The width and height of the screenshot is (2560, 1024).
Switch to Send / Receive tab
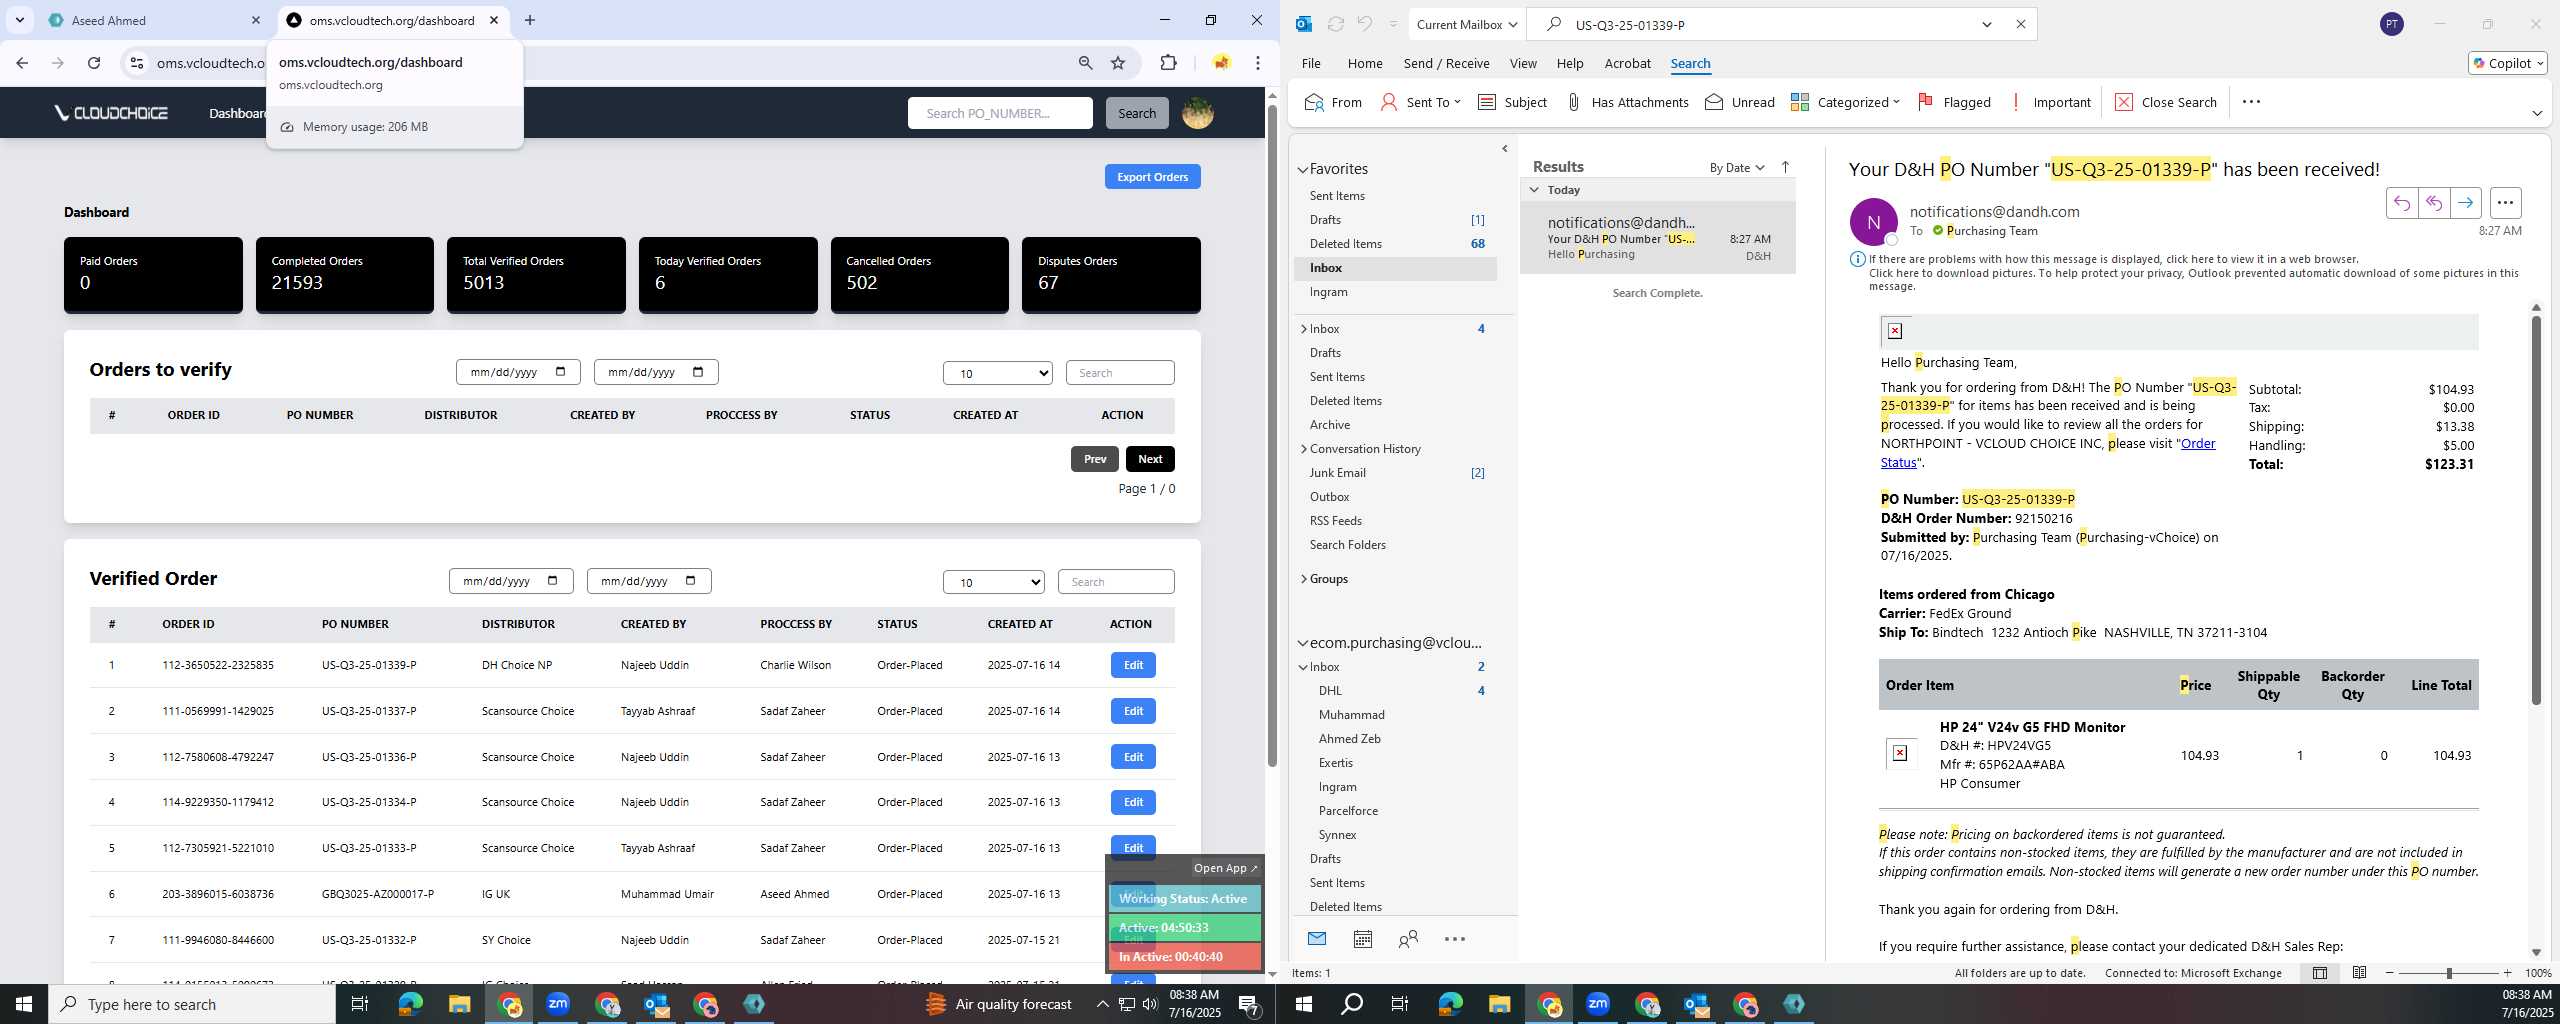tap(1446, 63)
